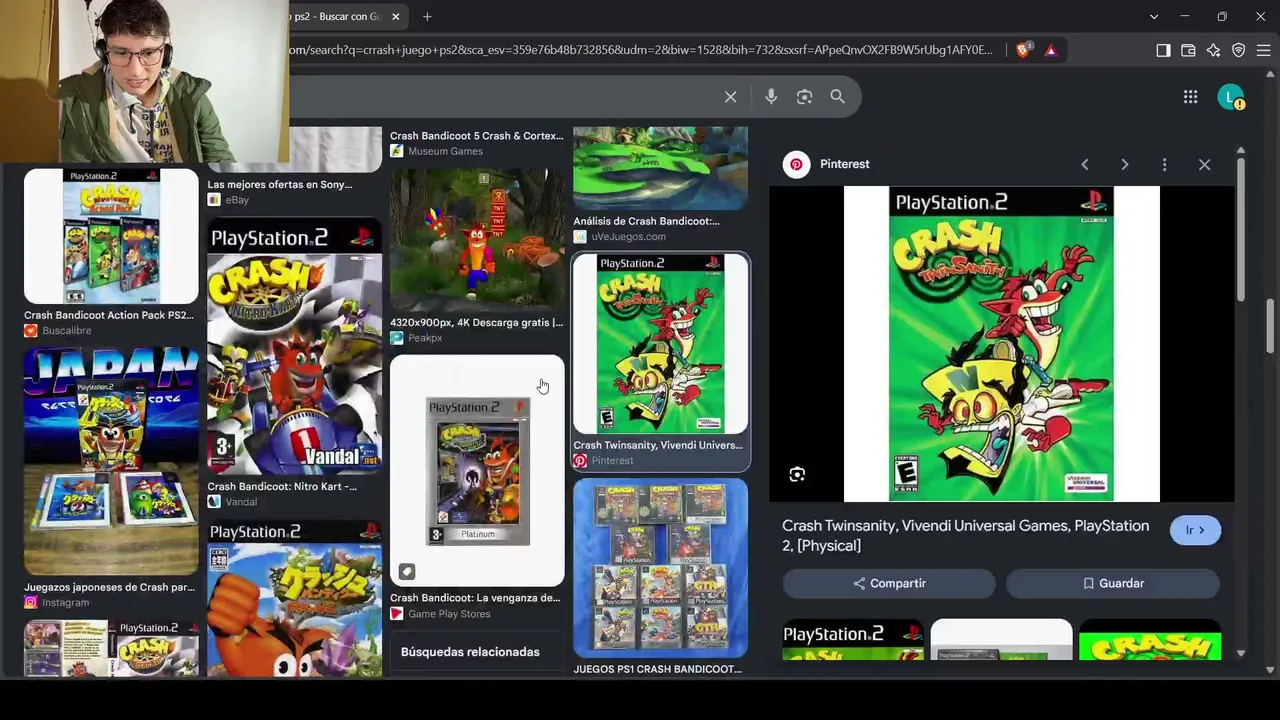Viewport: 1280px width, 720px height.
Task: Go to the next image in preview panel
Action: (x=1125, y=164)
